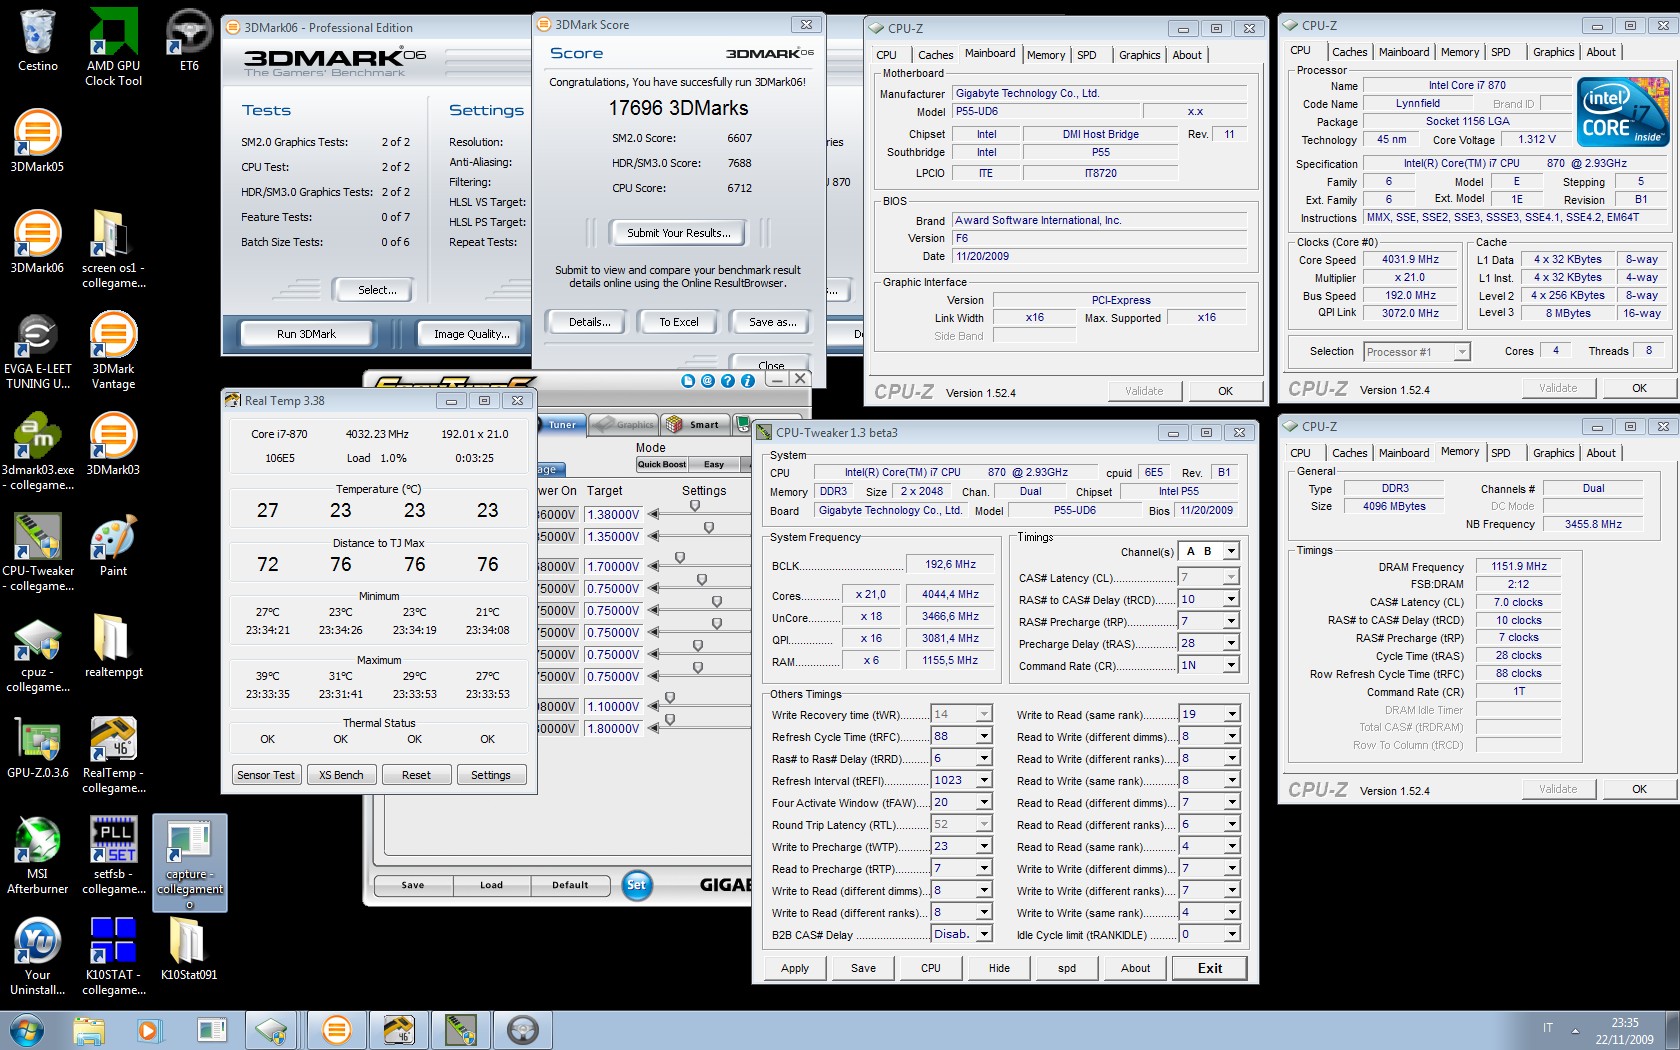Click the Windows Media Player taskbar icon
Screen dimensions: 1680x1050
tap(149, 1030)
